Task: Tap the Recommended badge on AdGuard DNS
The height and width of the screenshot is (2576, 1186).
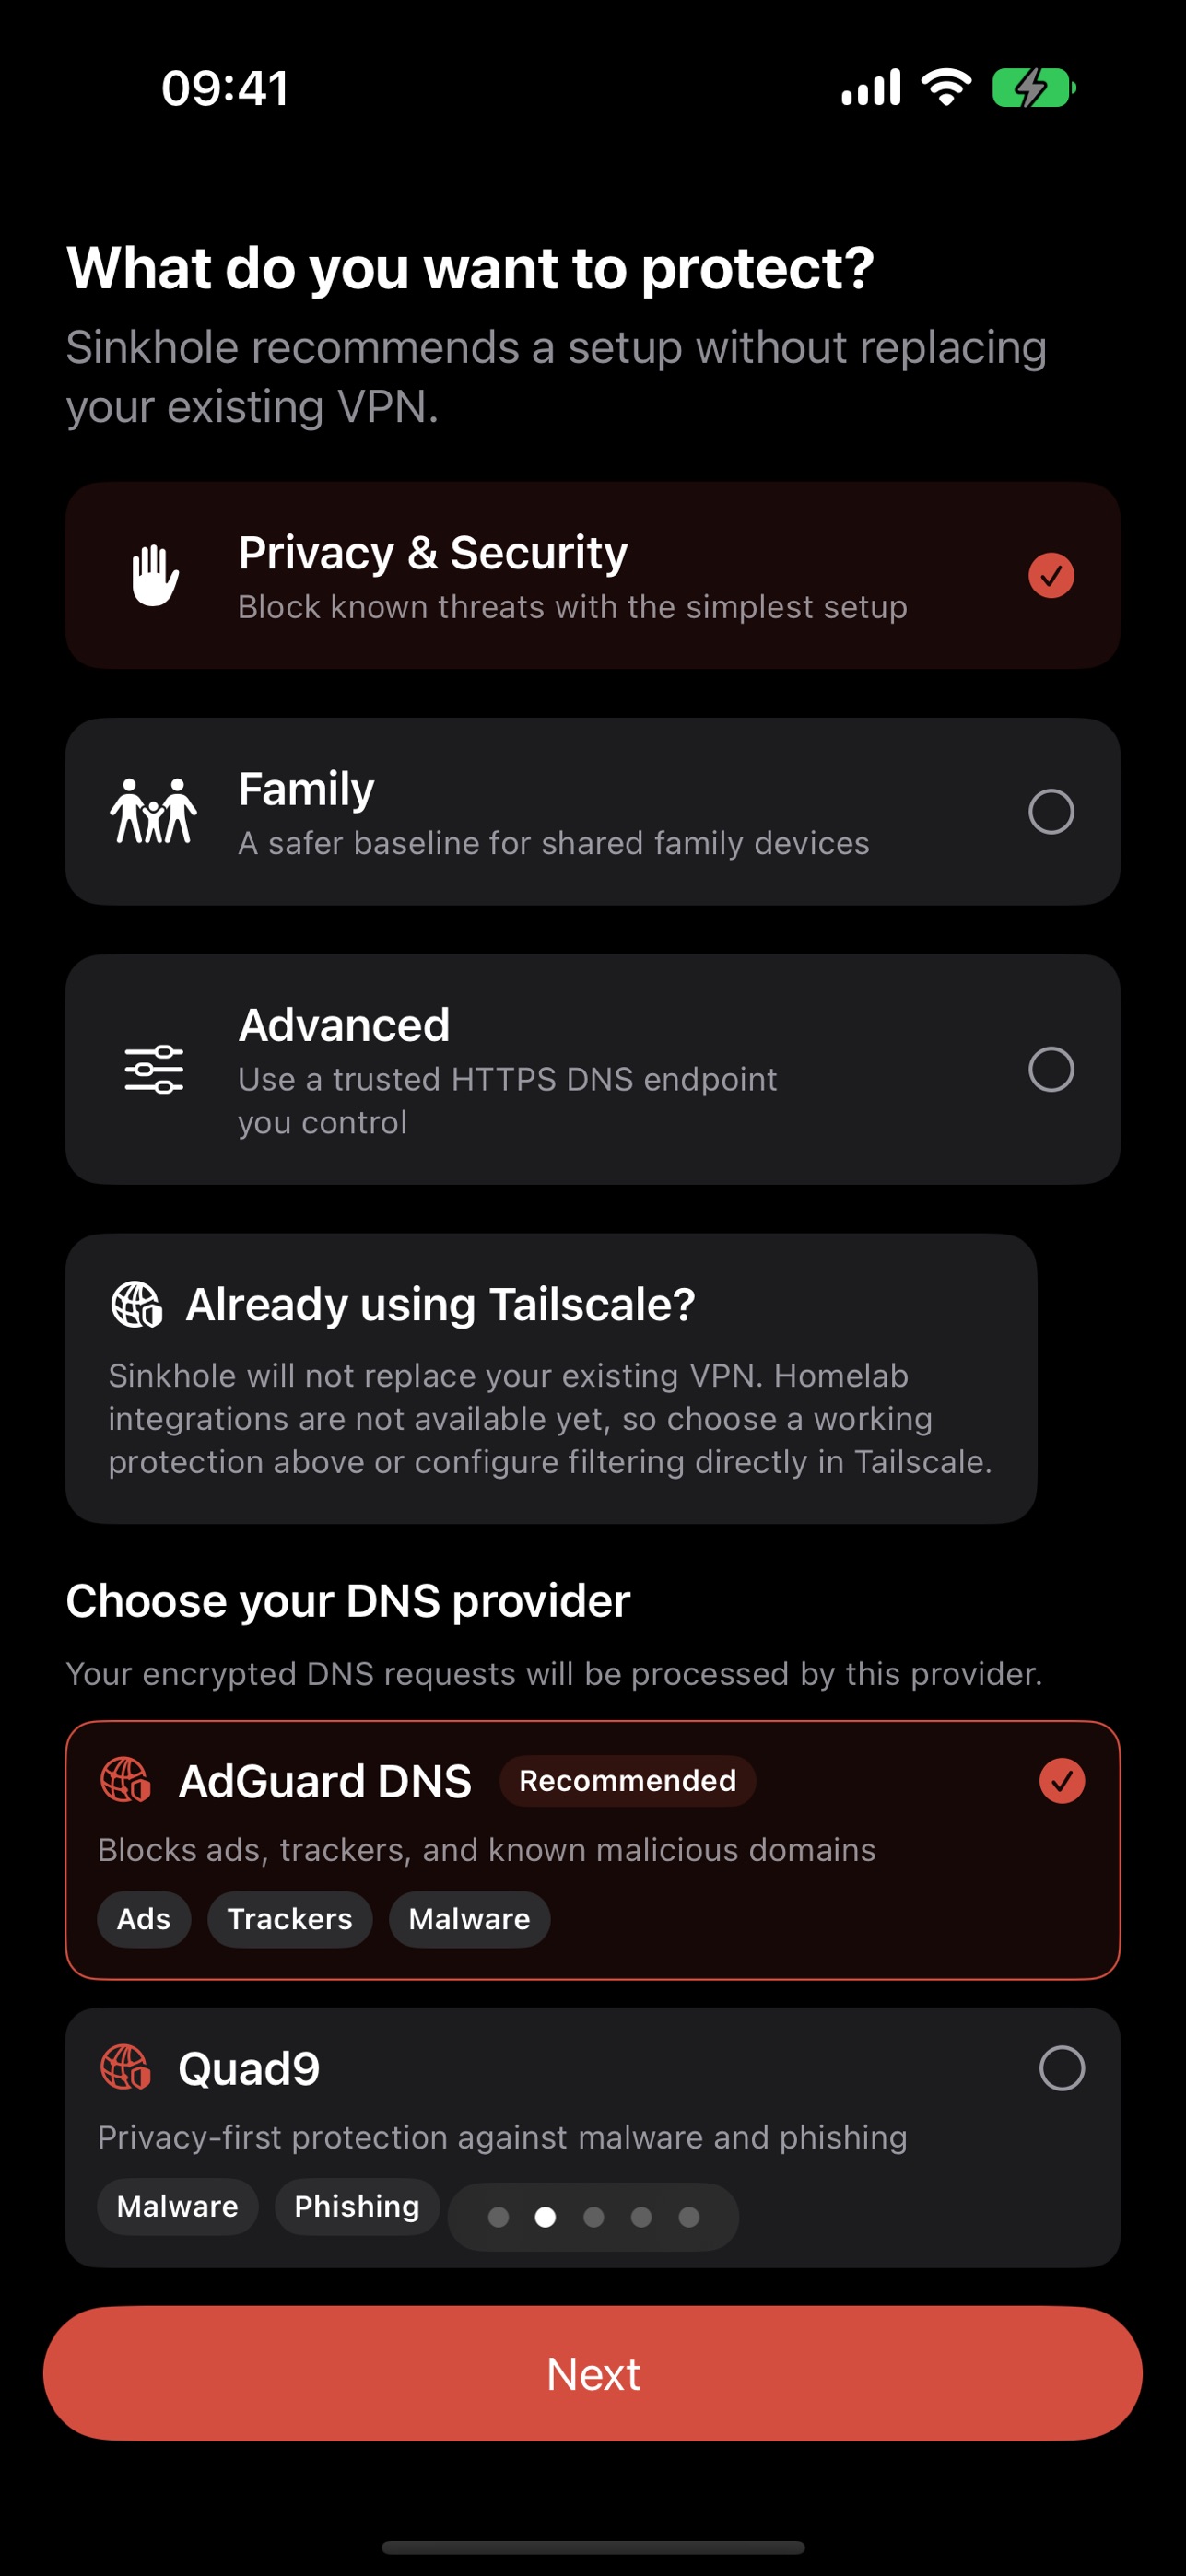Action: 627,1780
